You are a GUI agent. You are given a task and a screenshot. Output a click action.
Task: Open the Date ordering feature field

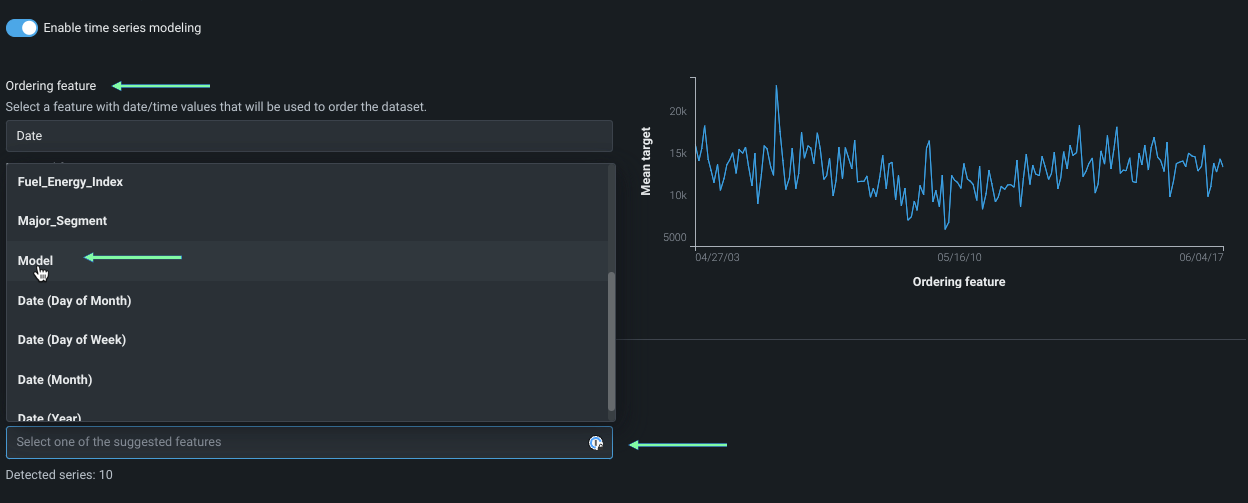click(x=308, y=136)
